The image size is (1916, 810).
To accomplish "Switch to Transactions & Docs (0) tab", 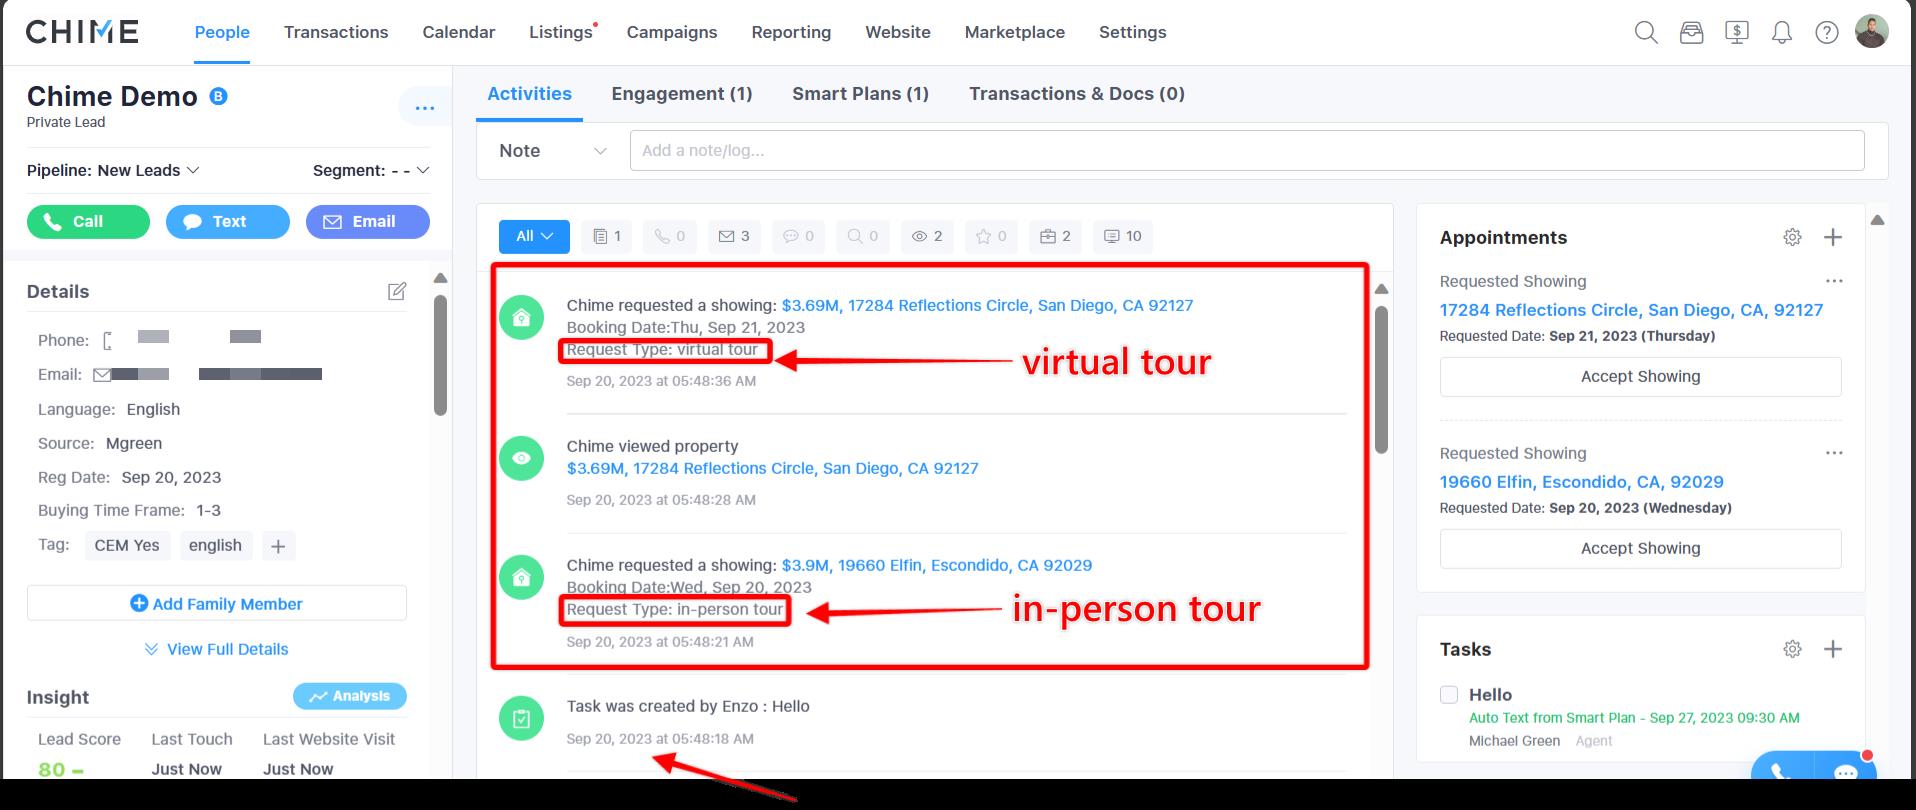I will tap(1077, 94).
